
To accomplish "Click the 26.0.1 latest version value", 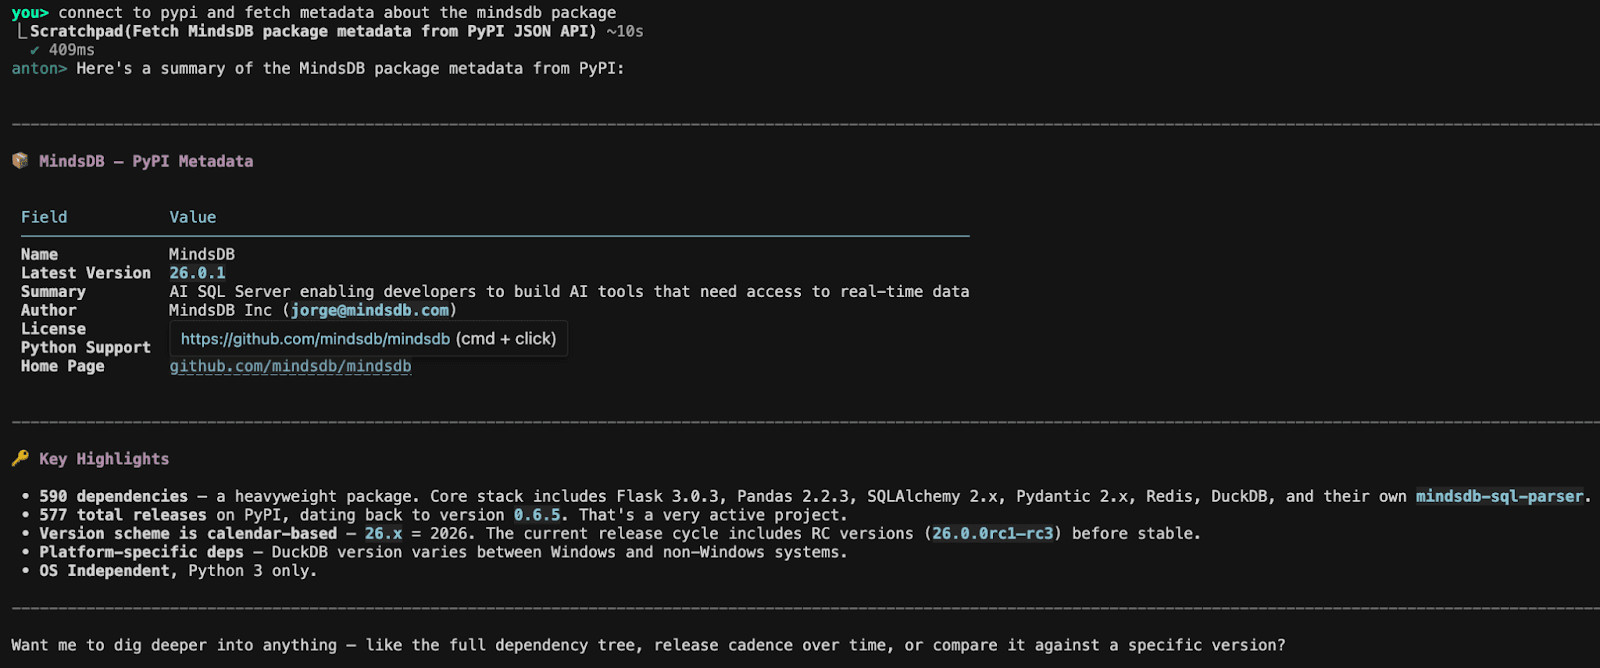I will [197, 273].
